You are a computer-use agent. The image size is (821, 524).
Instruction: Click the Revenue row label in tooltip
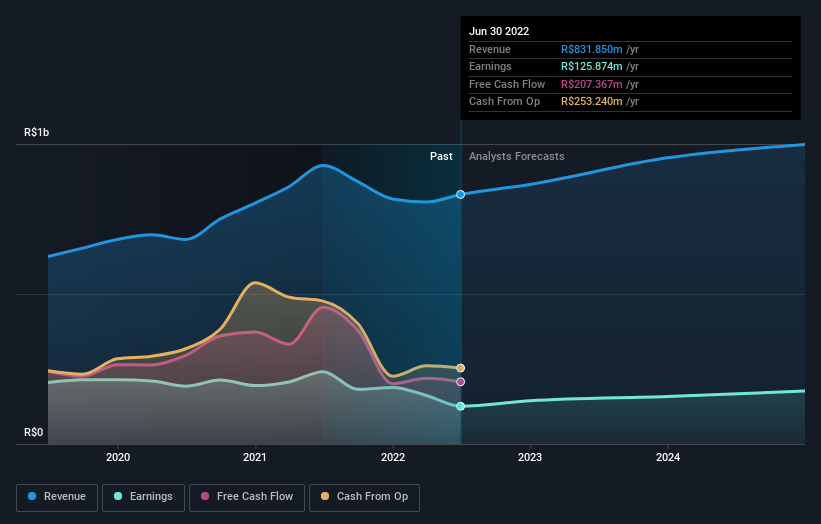(x=490, y=49)
